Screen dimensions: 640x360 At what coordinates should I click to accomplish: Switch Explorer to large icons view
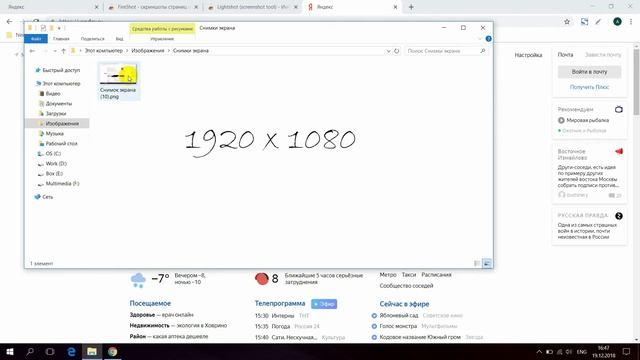coord(487,263)
